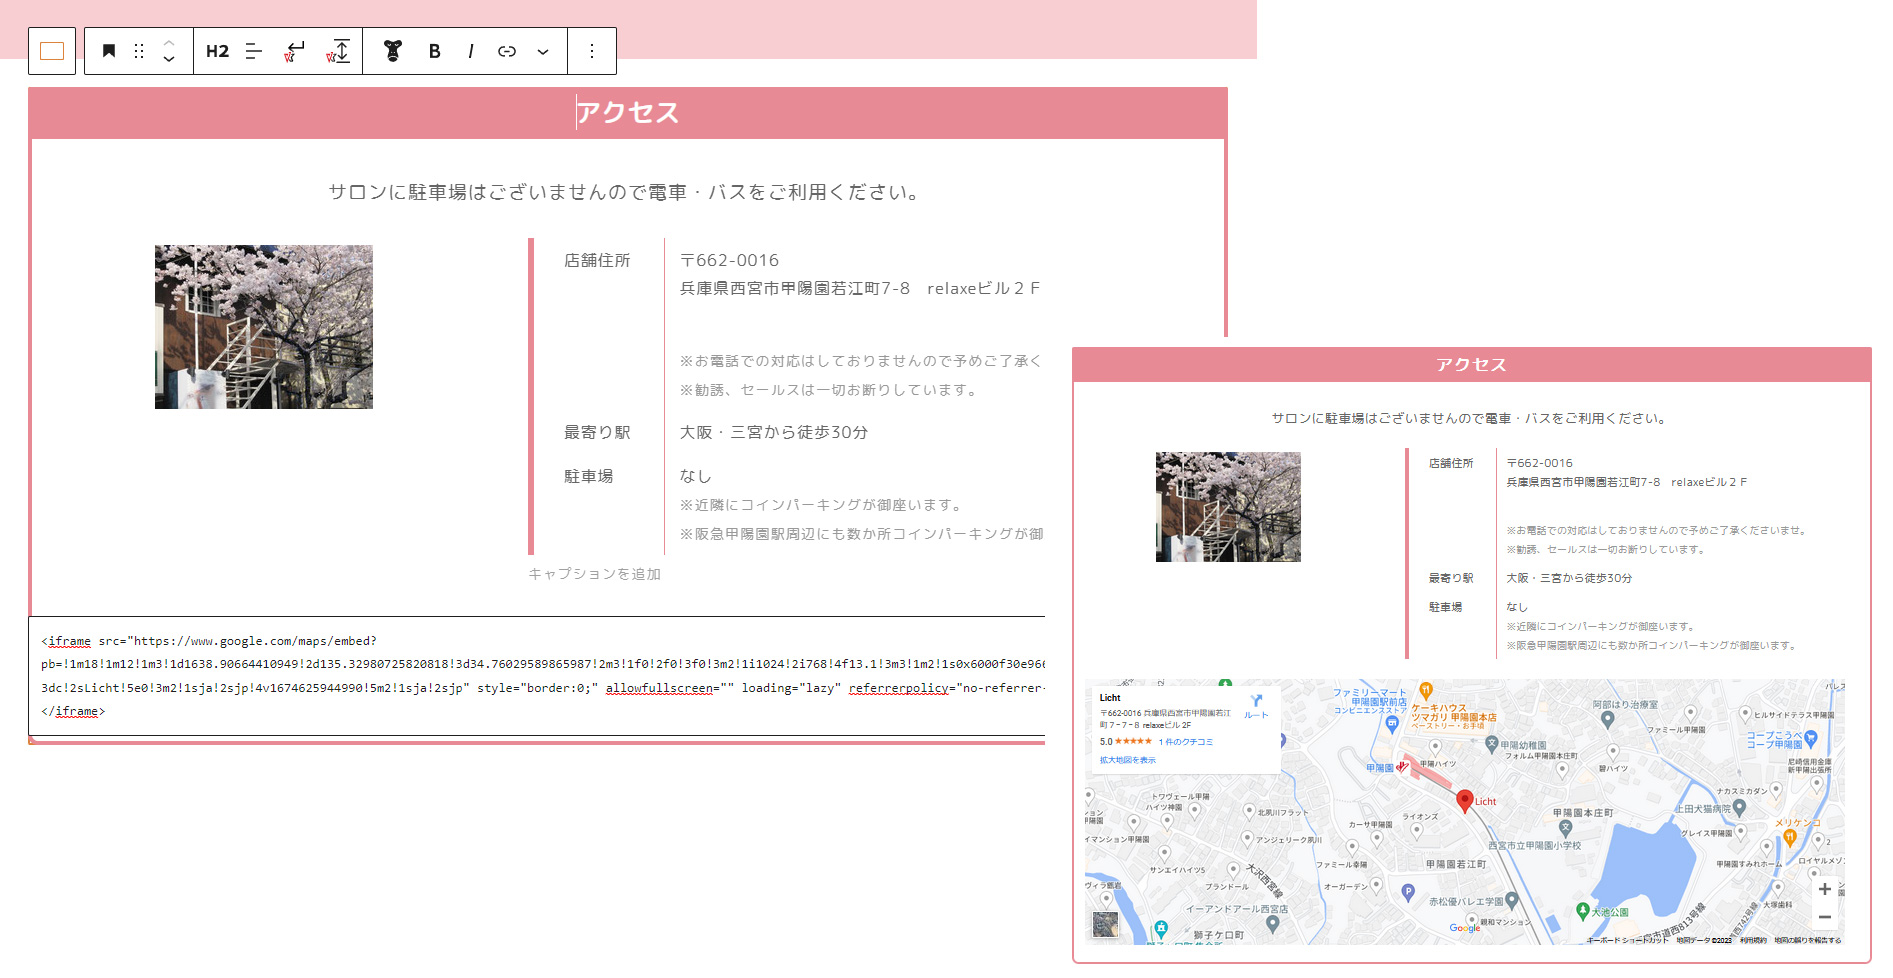The image size is (1893, 978).
Task: Move the block down with the arrow
Action: pos(169,60)
